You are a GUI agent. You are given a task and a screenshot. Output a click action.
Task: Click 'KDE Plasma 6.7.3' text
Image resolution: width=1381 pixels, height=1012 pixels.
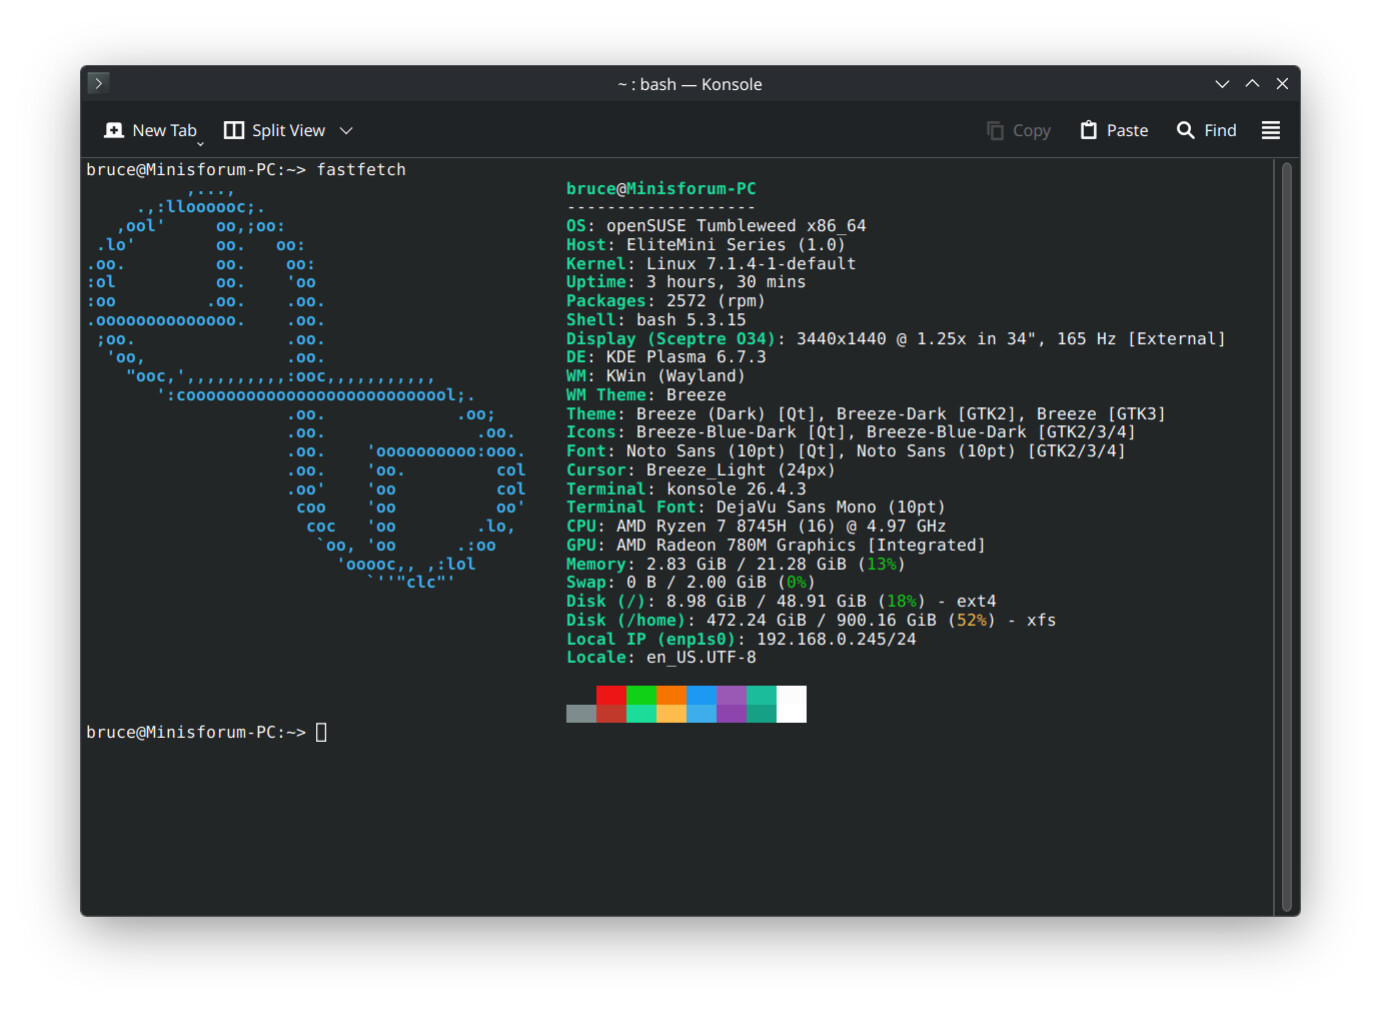click(x=686, y=357)
